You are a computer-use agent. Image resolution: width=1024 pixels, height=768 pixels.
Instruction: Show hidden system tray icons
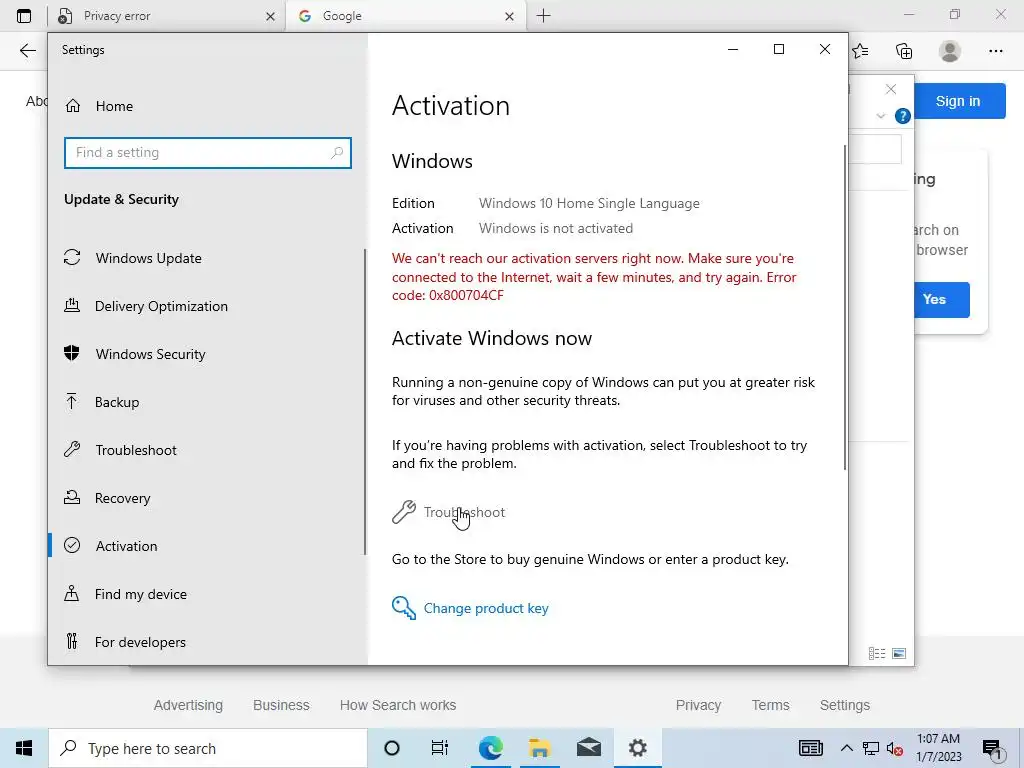click(846, 748)
